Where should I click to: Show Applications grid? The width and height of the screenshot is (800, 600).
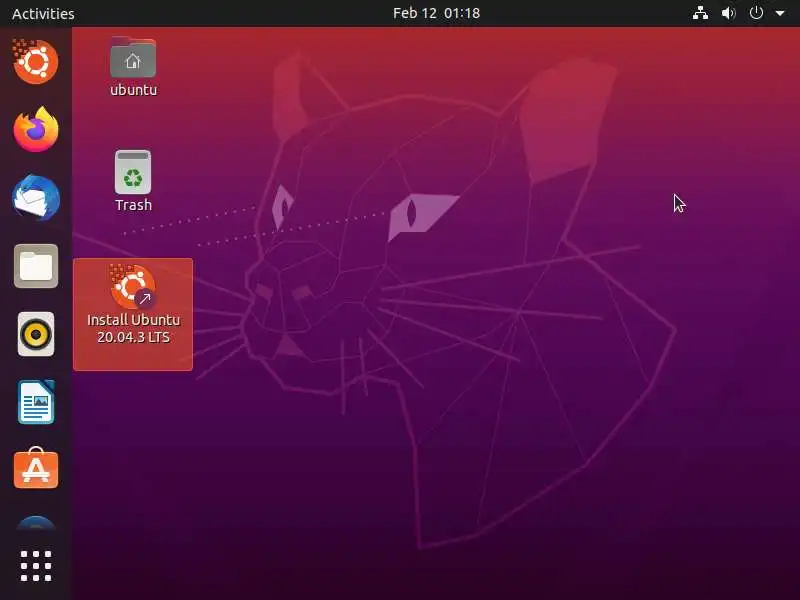(36, 566)
